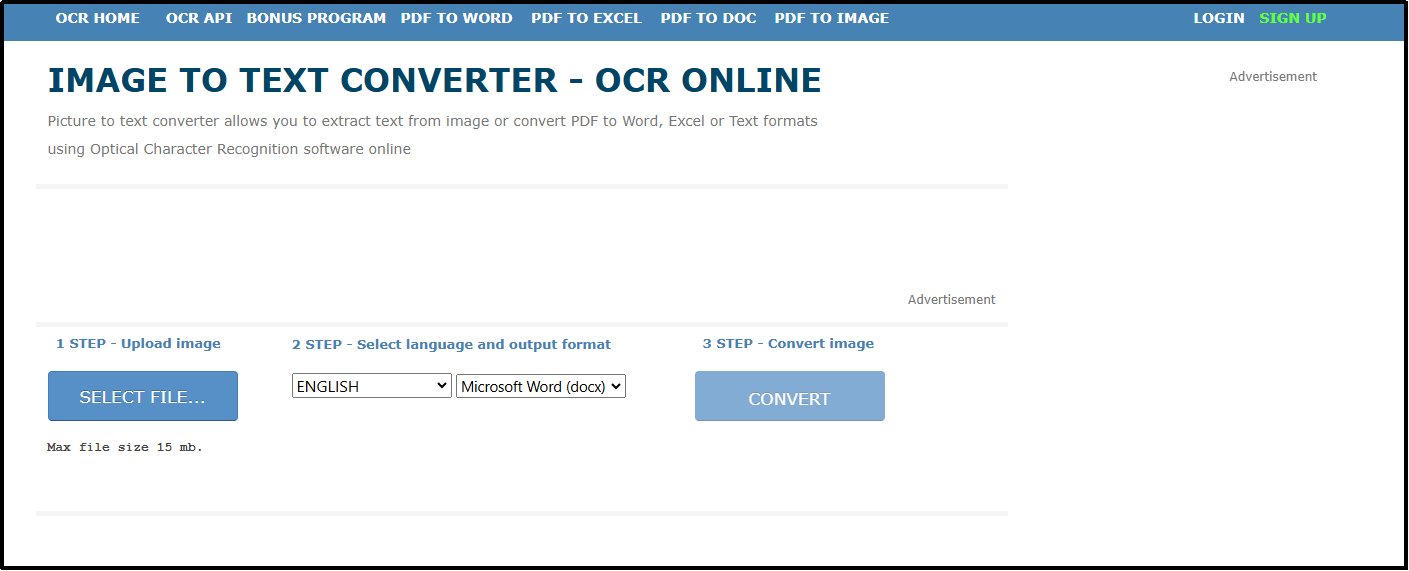Click the '3 STEP - Convert image' label
1409x571 pixels.
point(787,343)
